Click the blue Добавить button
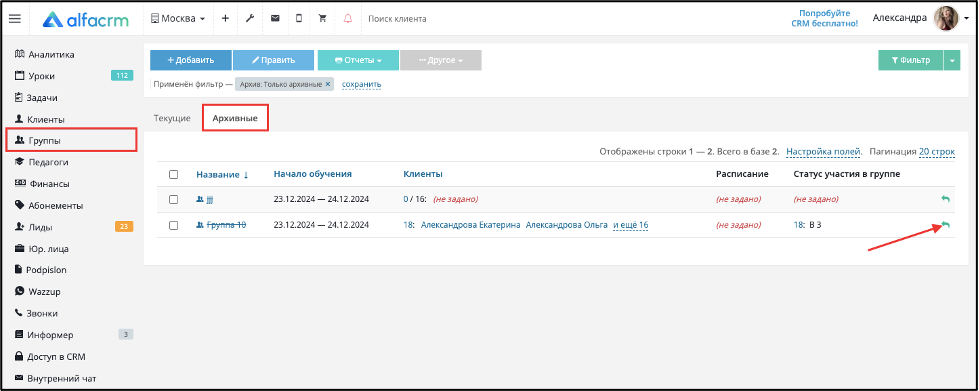Screen dimensions: 979x391 [x=190, y=61]
